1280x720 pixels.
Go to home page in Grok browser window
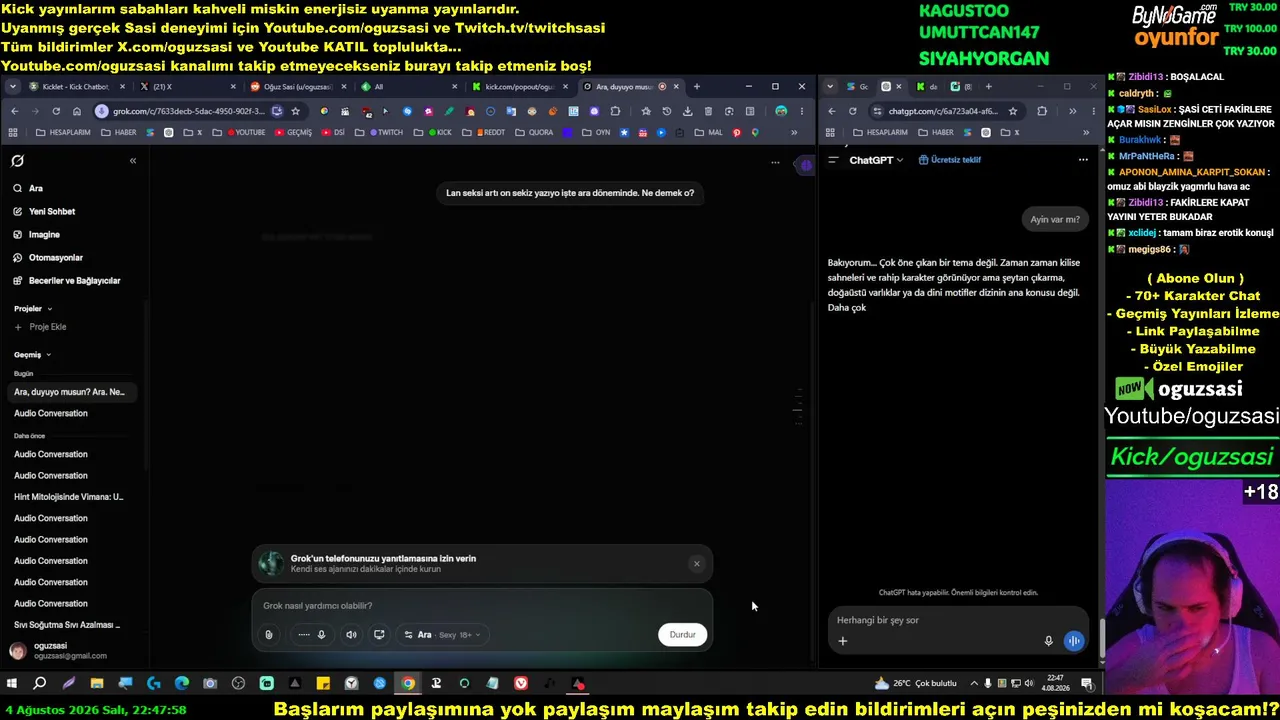click(77, 111)
